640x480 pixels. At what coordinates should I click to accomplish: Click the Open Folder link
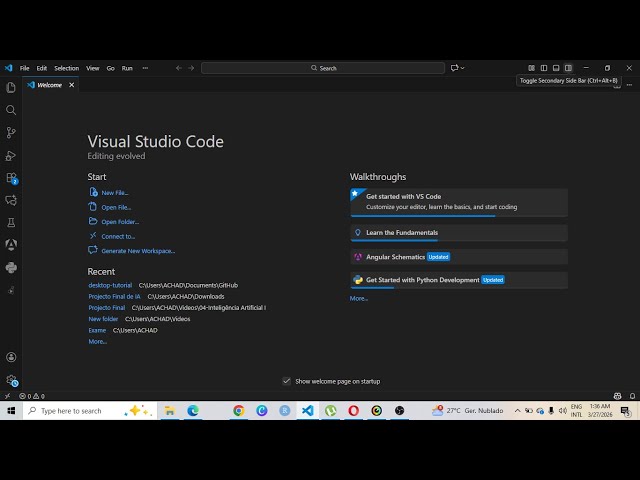coord(120,222)
